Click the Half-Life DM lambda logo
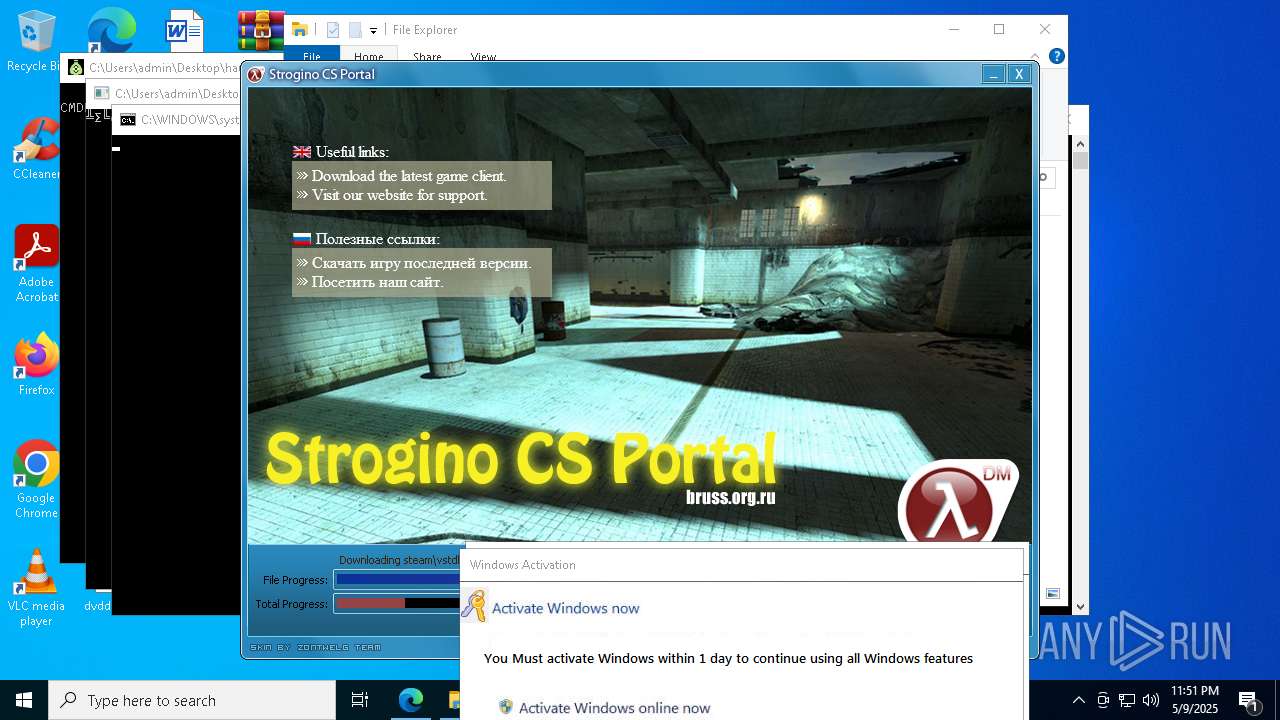This screenshot has height=720, width=1280. pyautogui.click(x=957, y=503)
